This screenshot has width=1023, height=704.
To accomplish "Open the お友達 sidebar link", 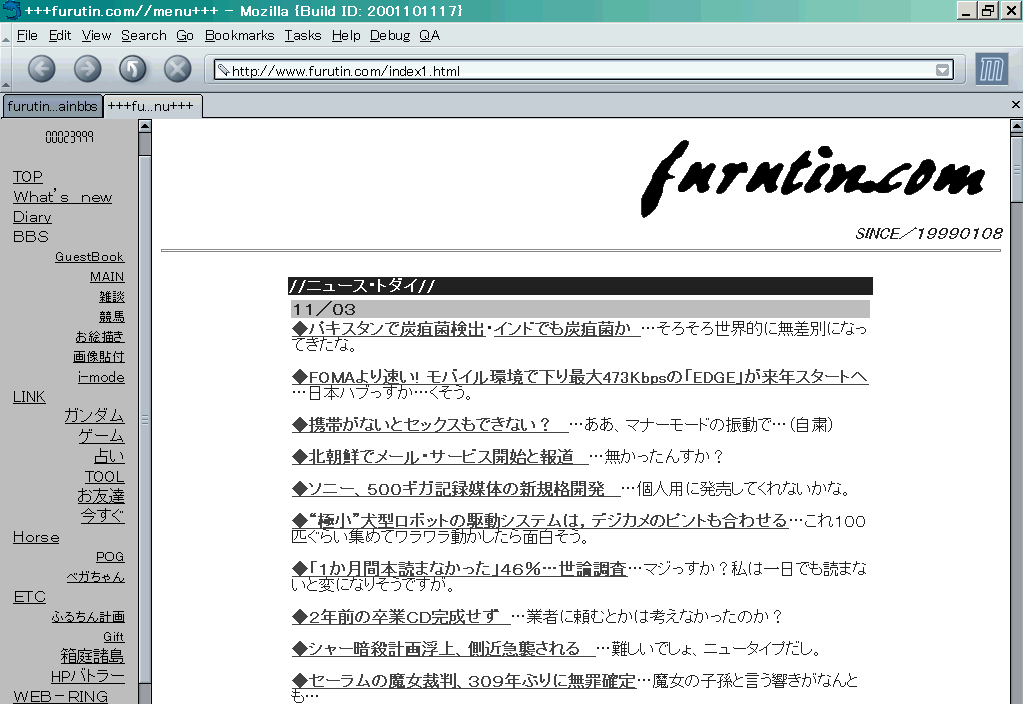I will 100,496.
